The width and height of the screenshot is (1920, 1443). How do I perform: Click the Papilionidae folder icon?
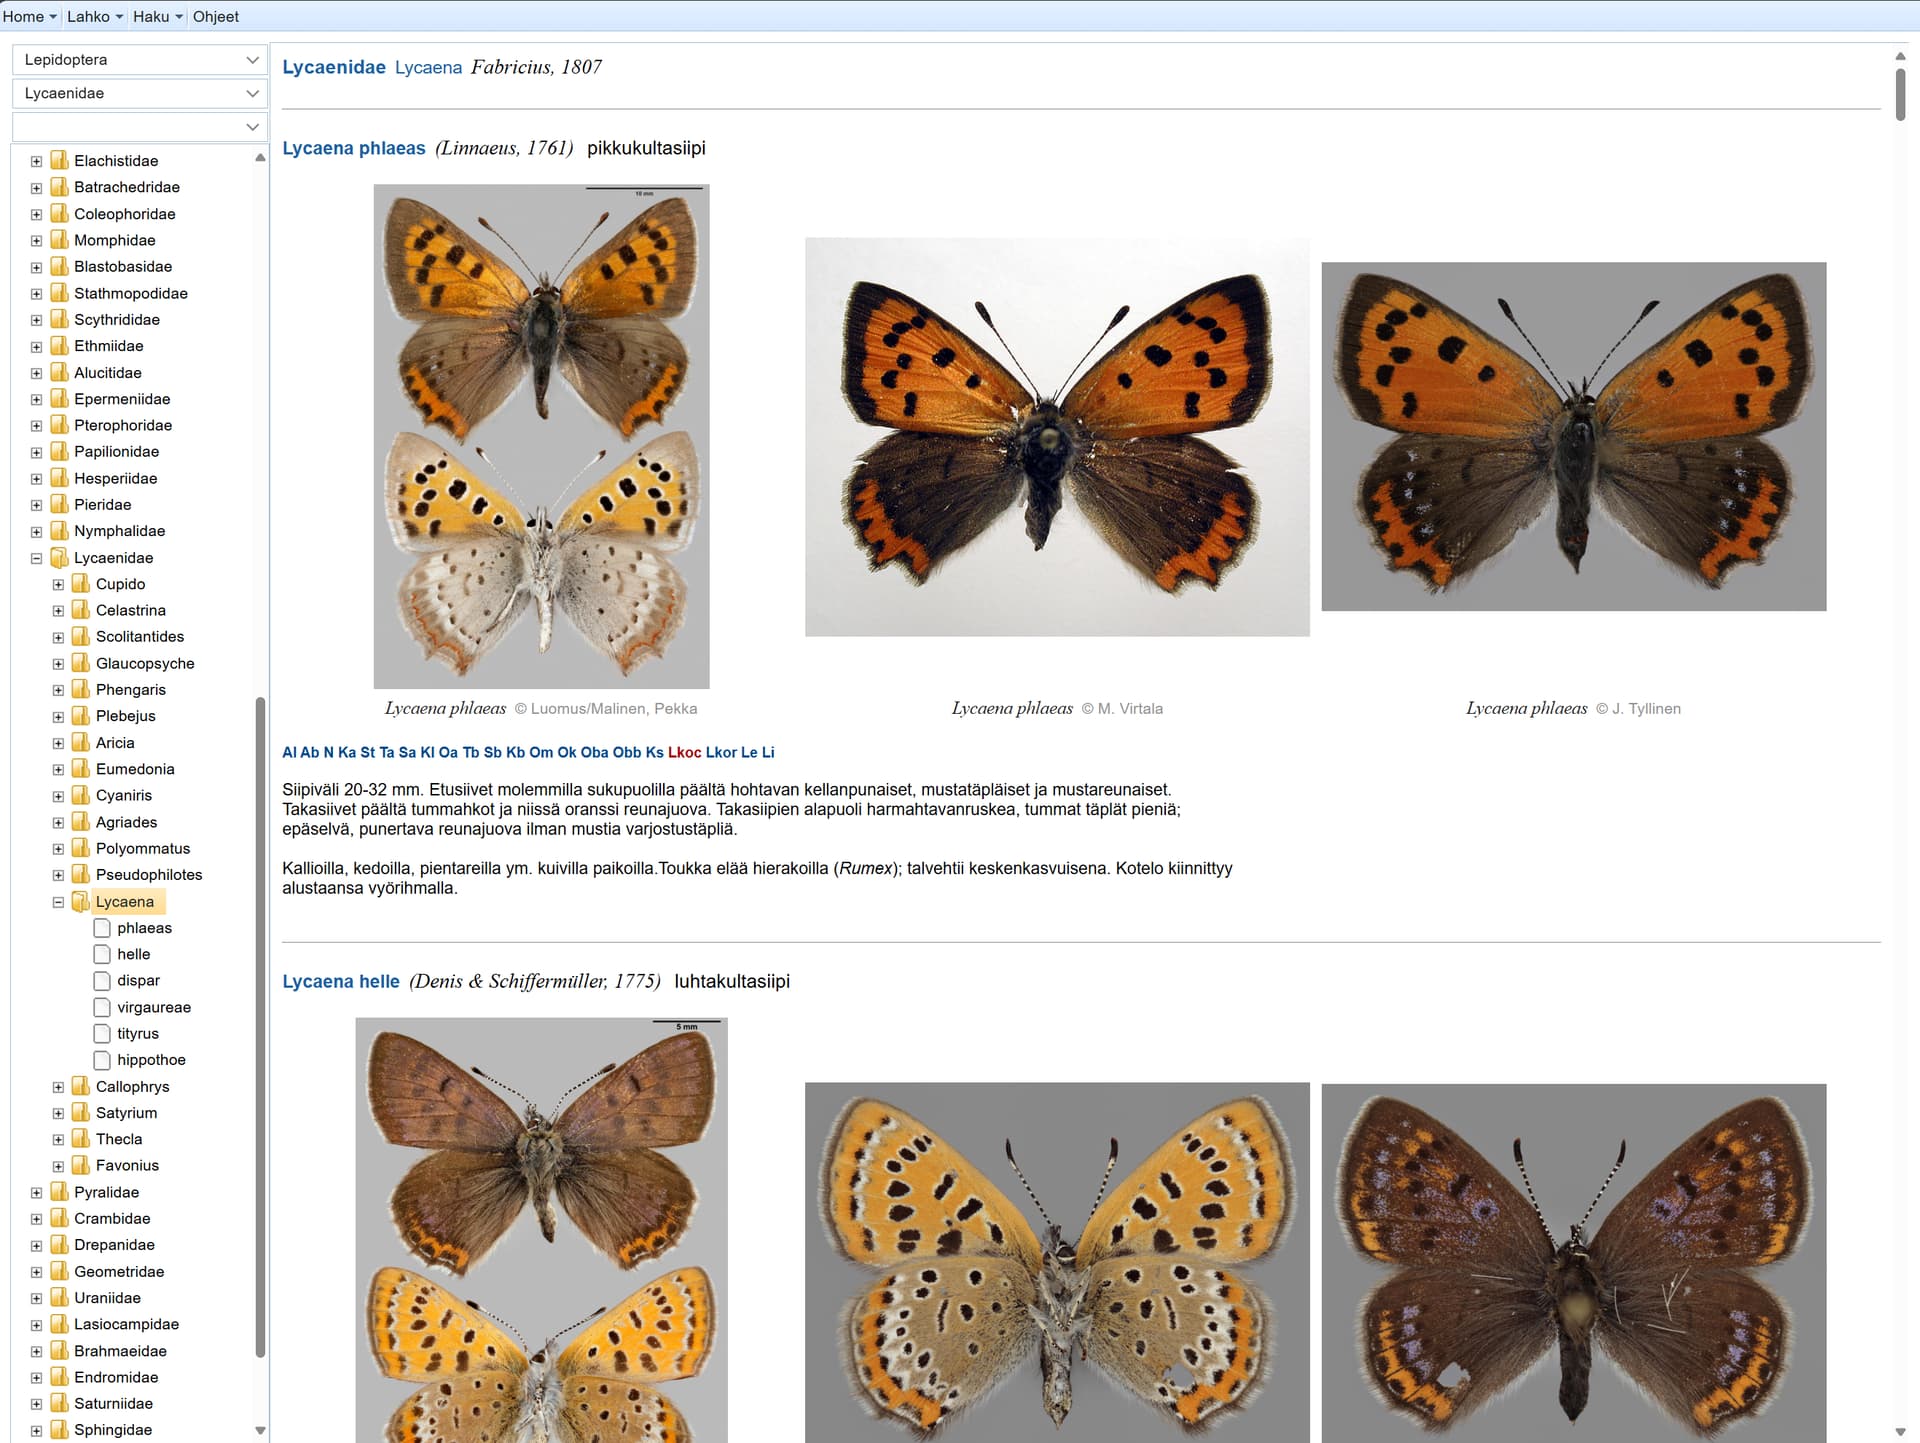(60, 452)
